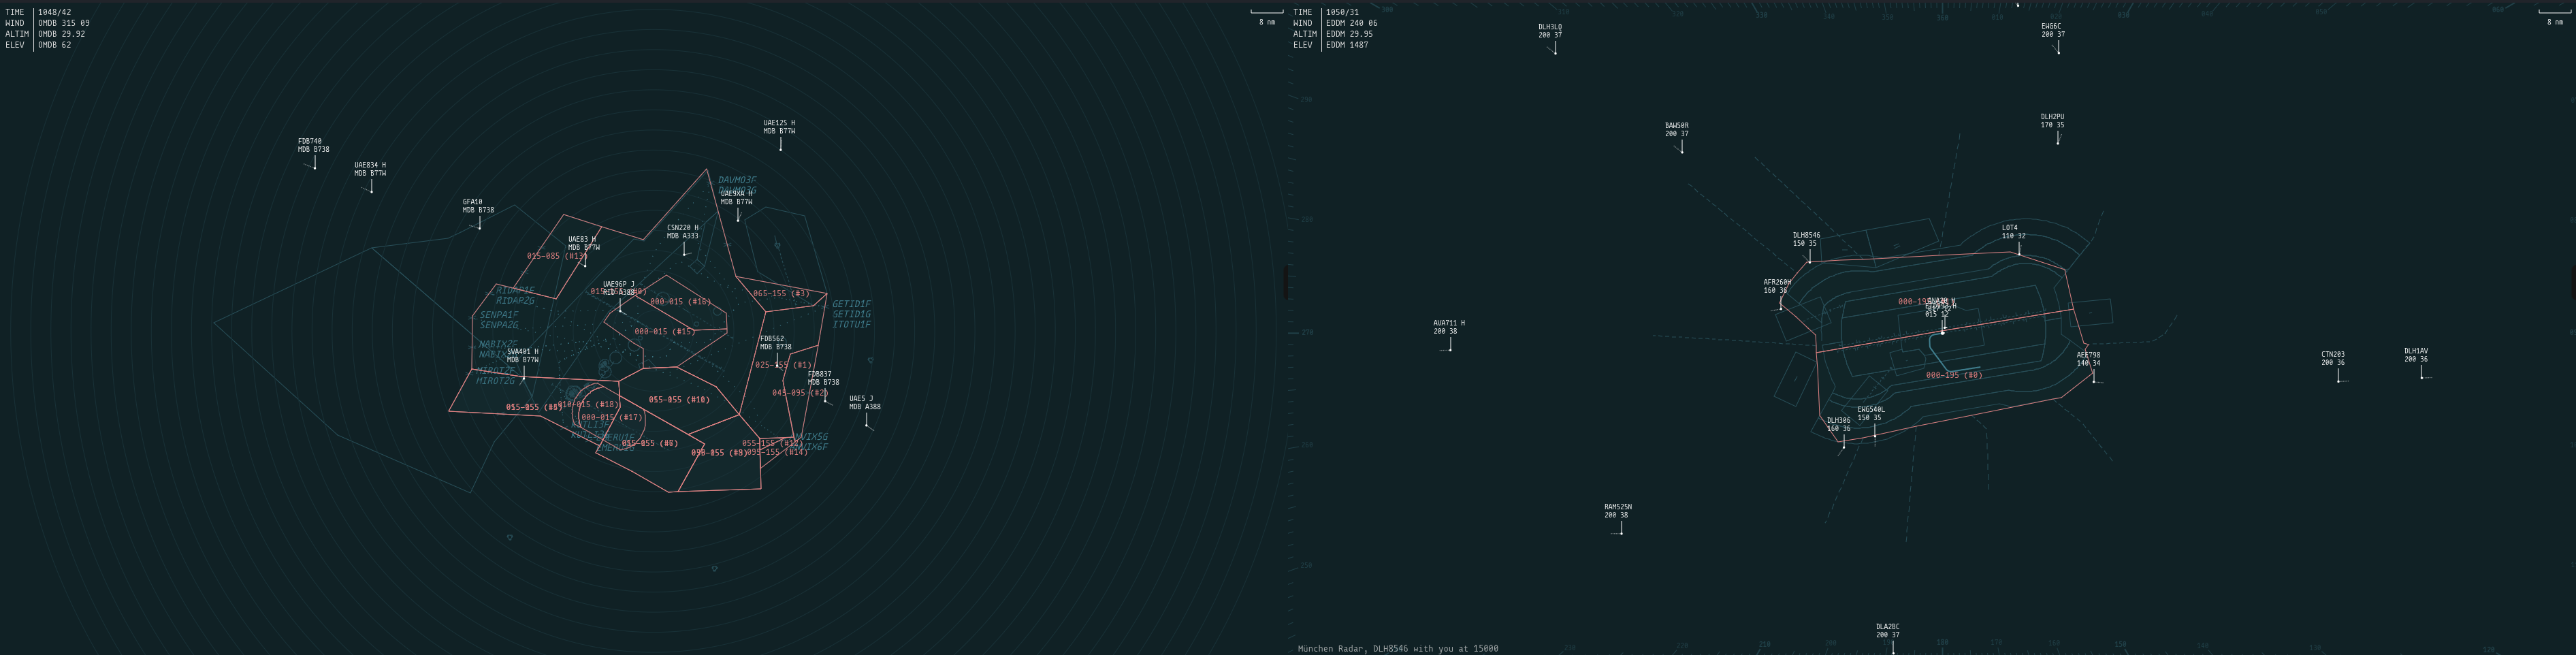The height and width of the screenshot is (655, 2576).
Task: Select aircraft DLH1AV
Action: tap(2416, 355)
